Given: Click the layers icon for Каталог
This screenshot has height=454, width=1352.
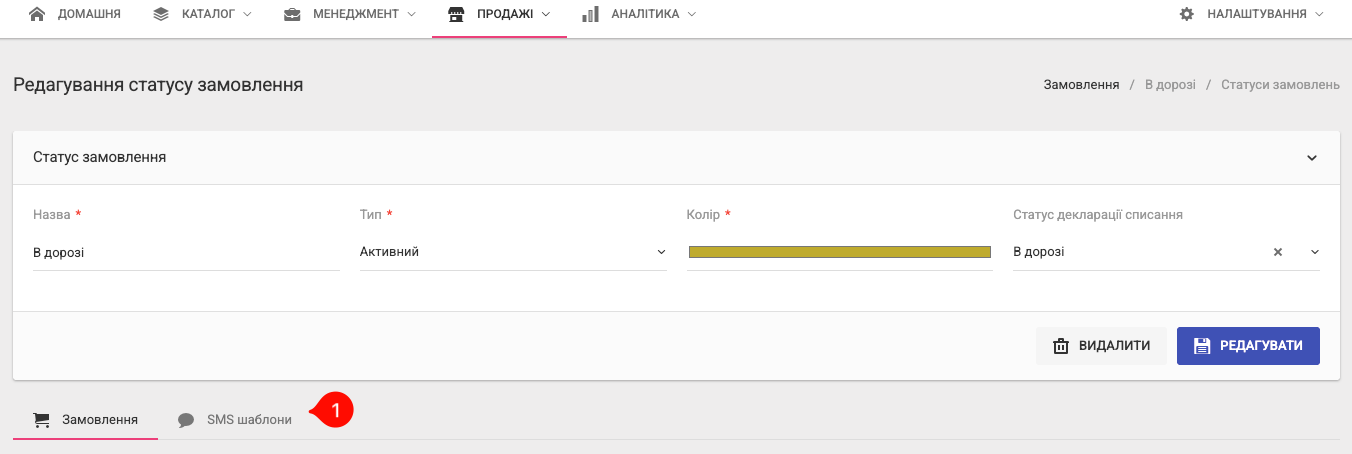Looking at the screenshot, I should [162, 14].
